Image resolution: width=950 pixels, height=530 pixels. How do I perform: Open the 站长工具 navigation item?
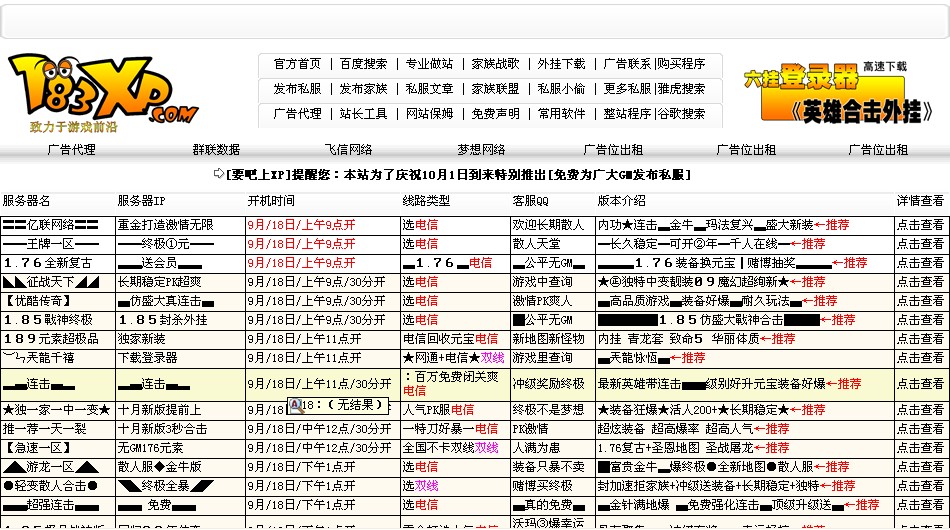pyautogui.click(x=362, y=114)
